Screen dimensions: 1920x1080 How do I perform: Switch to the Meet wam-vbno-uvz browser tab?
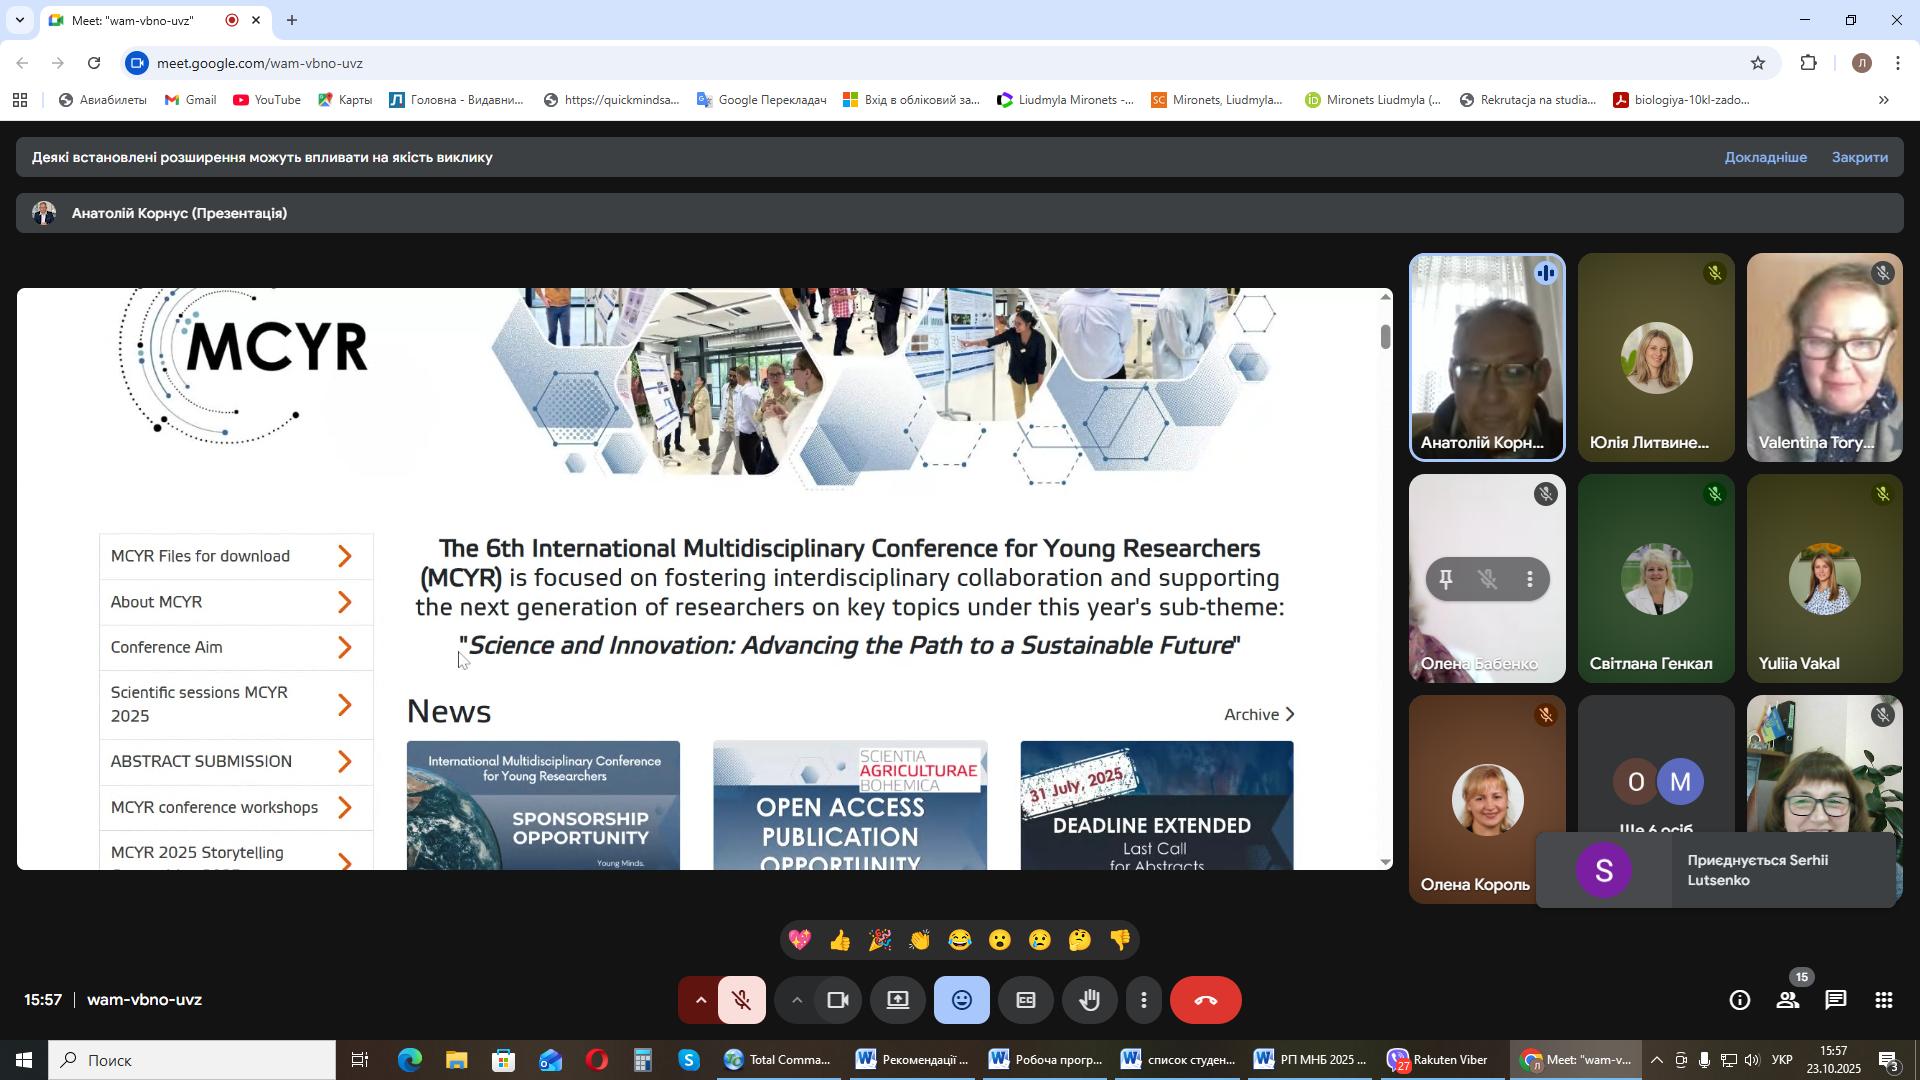coord(133,20)
